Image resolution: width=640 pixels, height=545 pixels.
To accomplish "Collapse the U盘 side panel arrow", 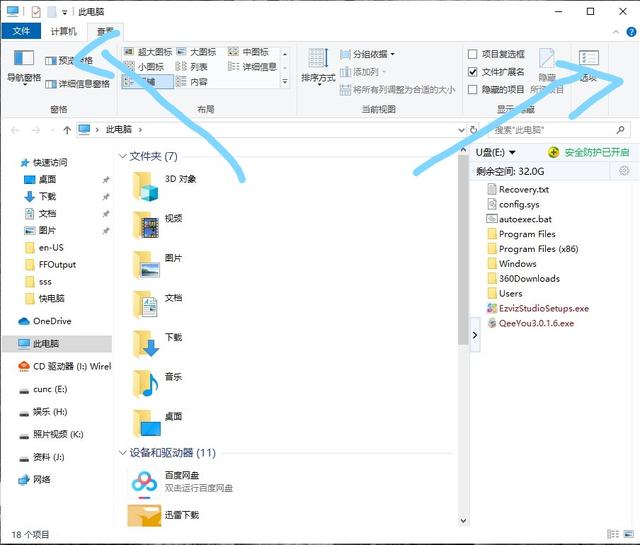I will tap(475, 335).
